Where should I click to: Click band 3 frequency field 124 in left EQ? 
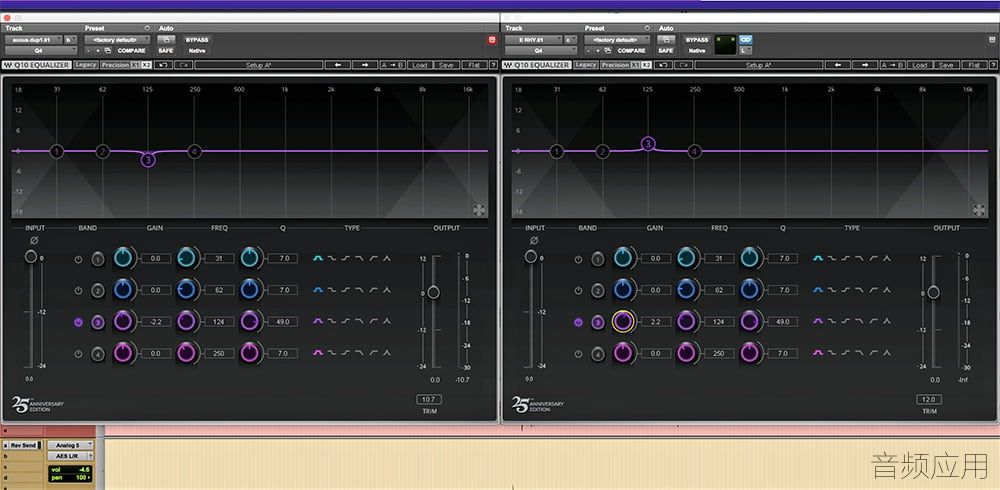[219, 322]
